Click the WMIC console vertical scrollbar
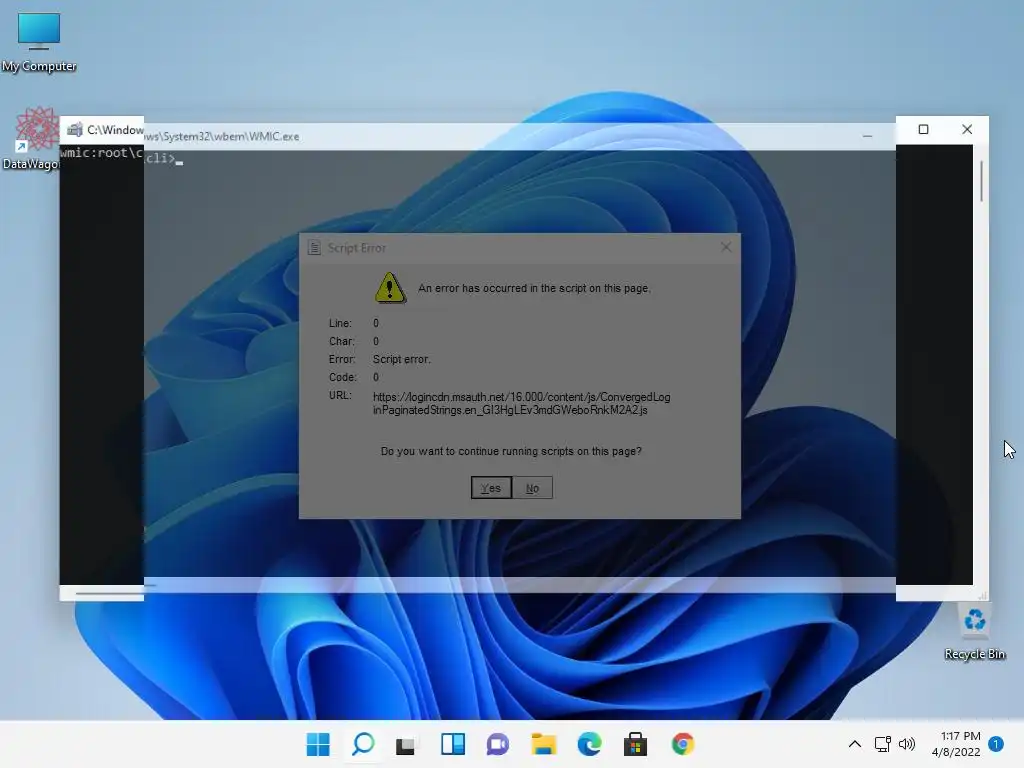 (x=981, y=181)
